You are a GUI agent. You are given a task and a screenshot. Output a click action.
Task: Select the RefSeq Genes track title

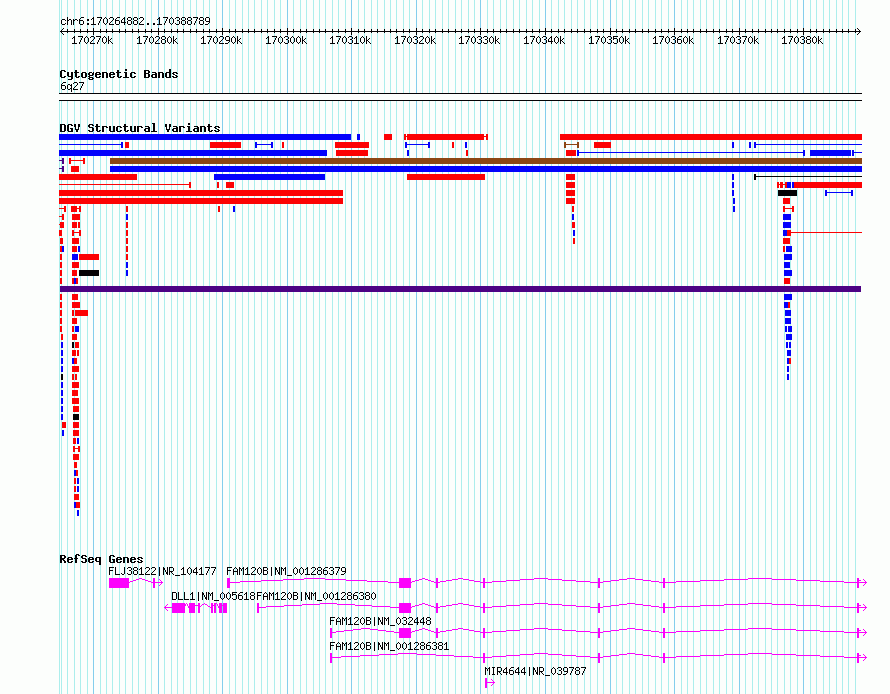pyautogui.click(x=101, y=559)
